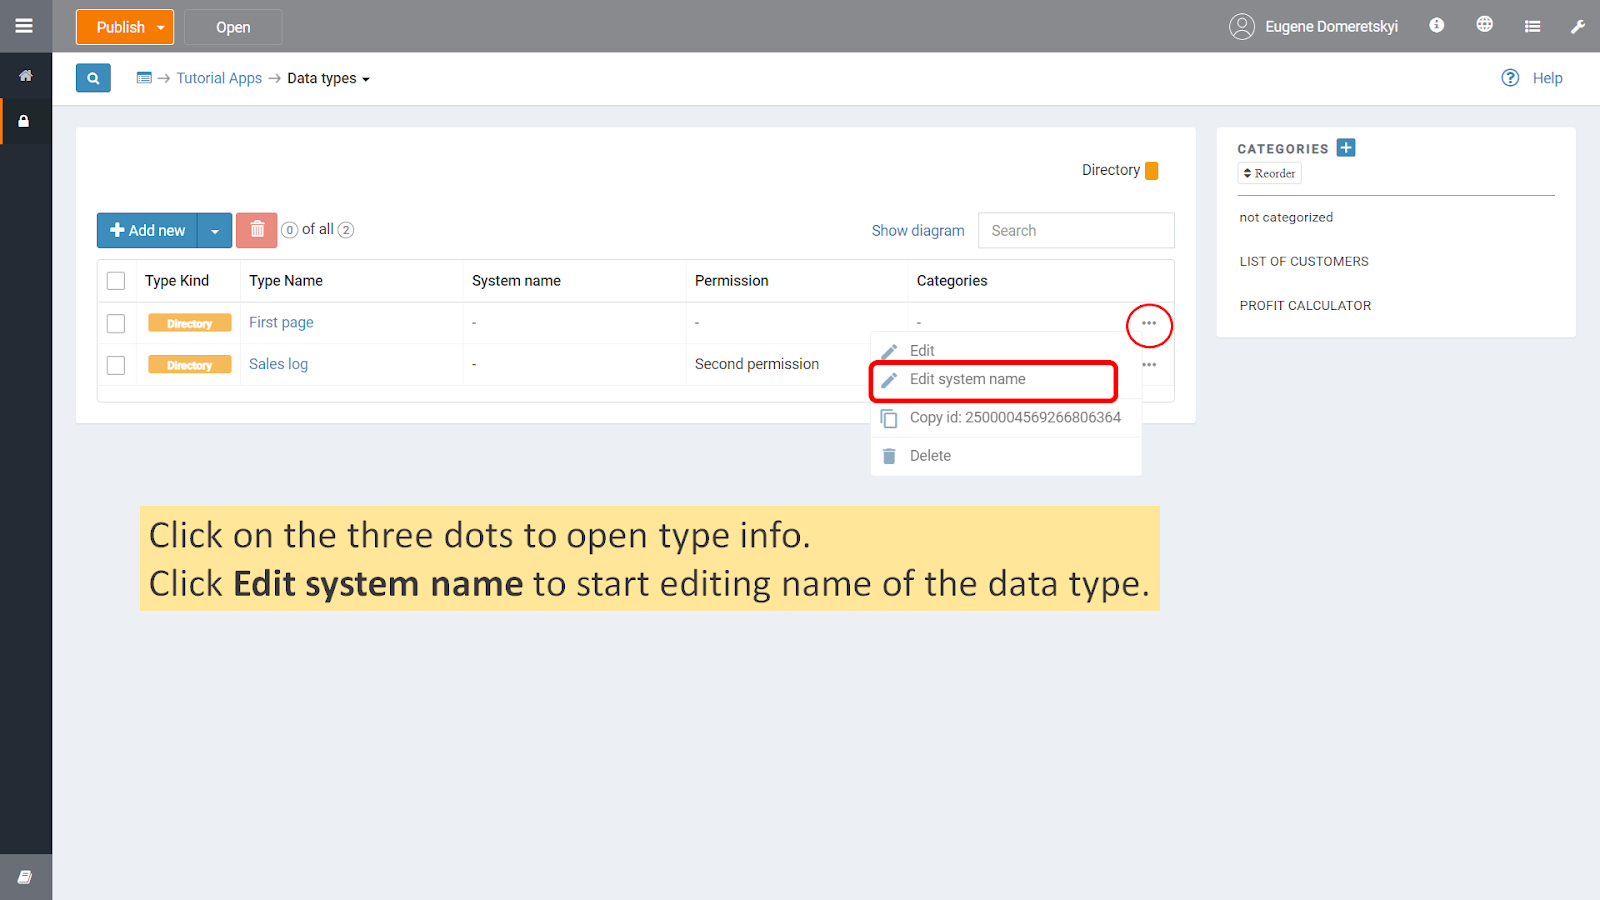
Task: Click the red trash delete button
Action: tap(256, 230)
